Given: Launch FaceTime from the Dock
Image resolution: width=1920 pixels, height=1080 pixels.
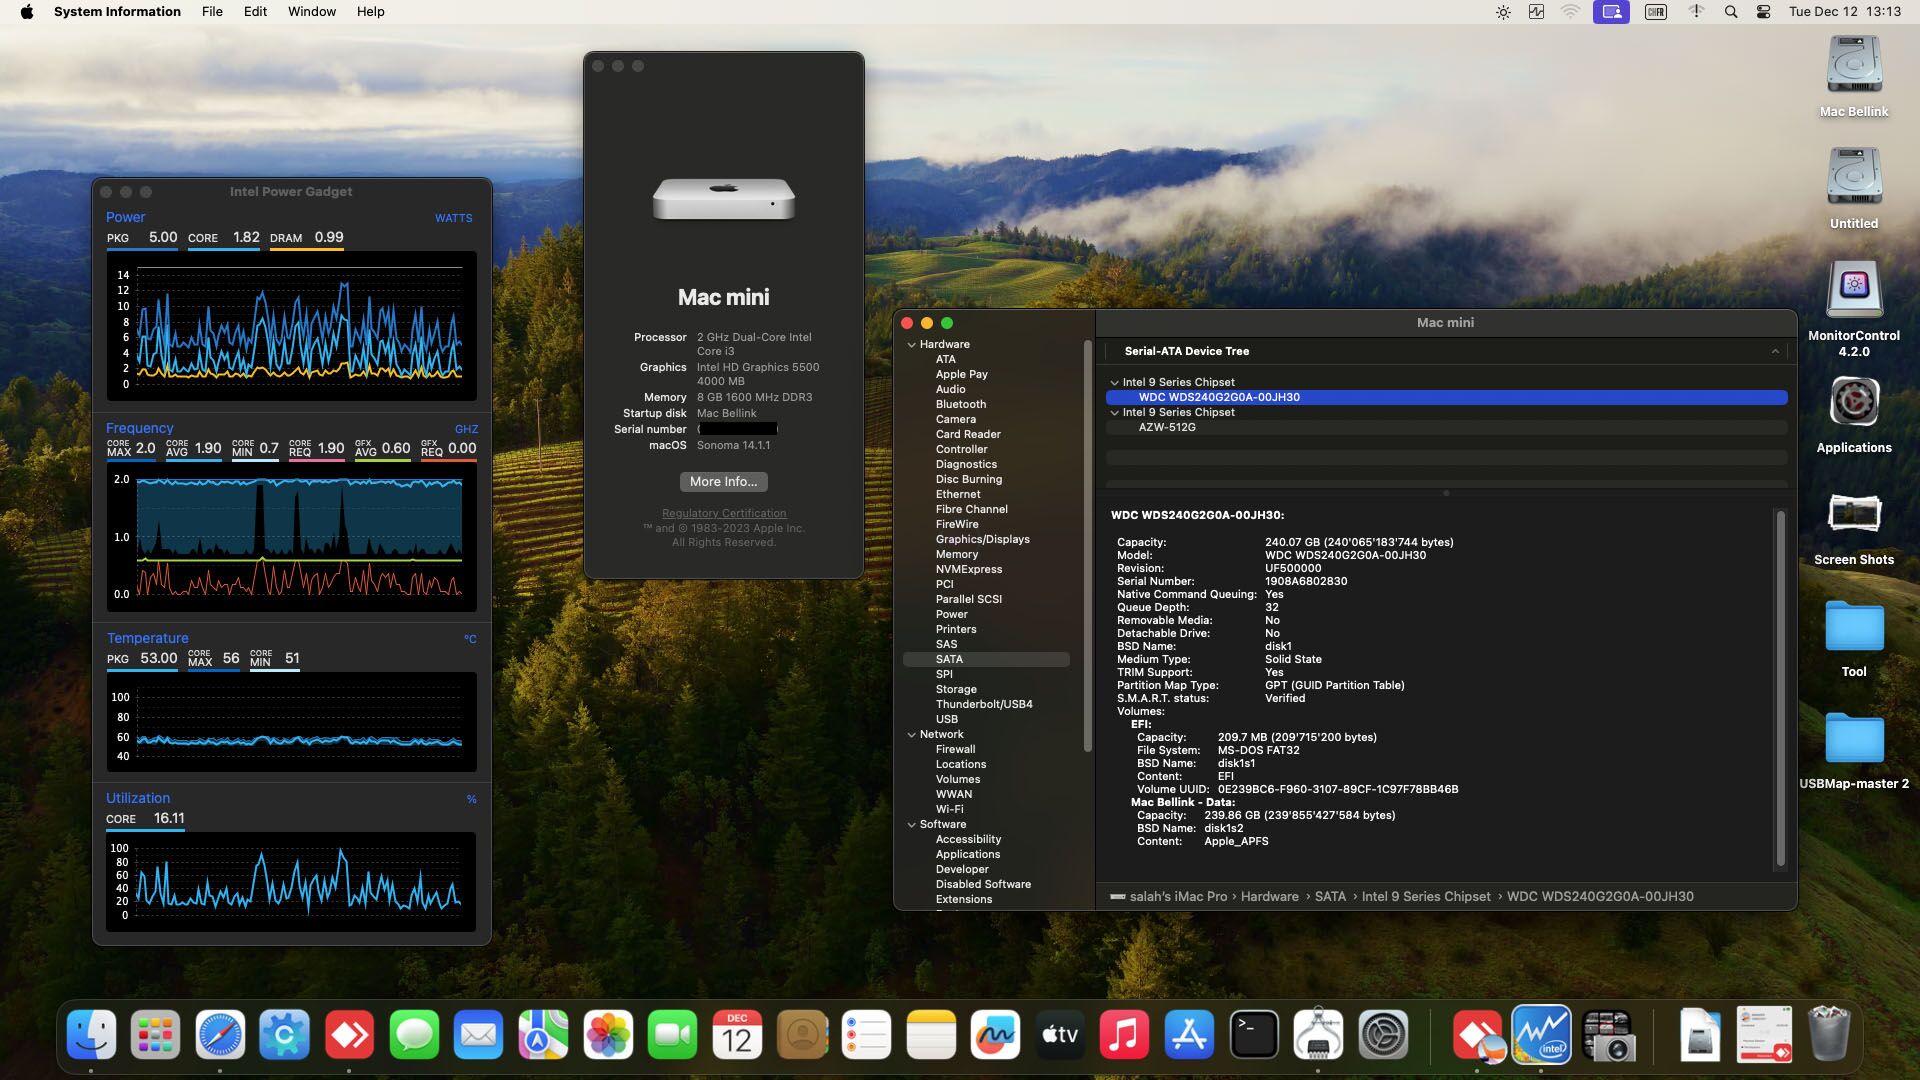Looking at the screenshot, I should click(x=672, y=1034).
